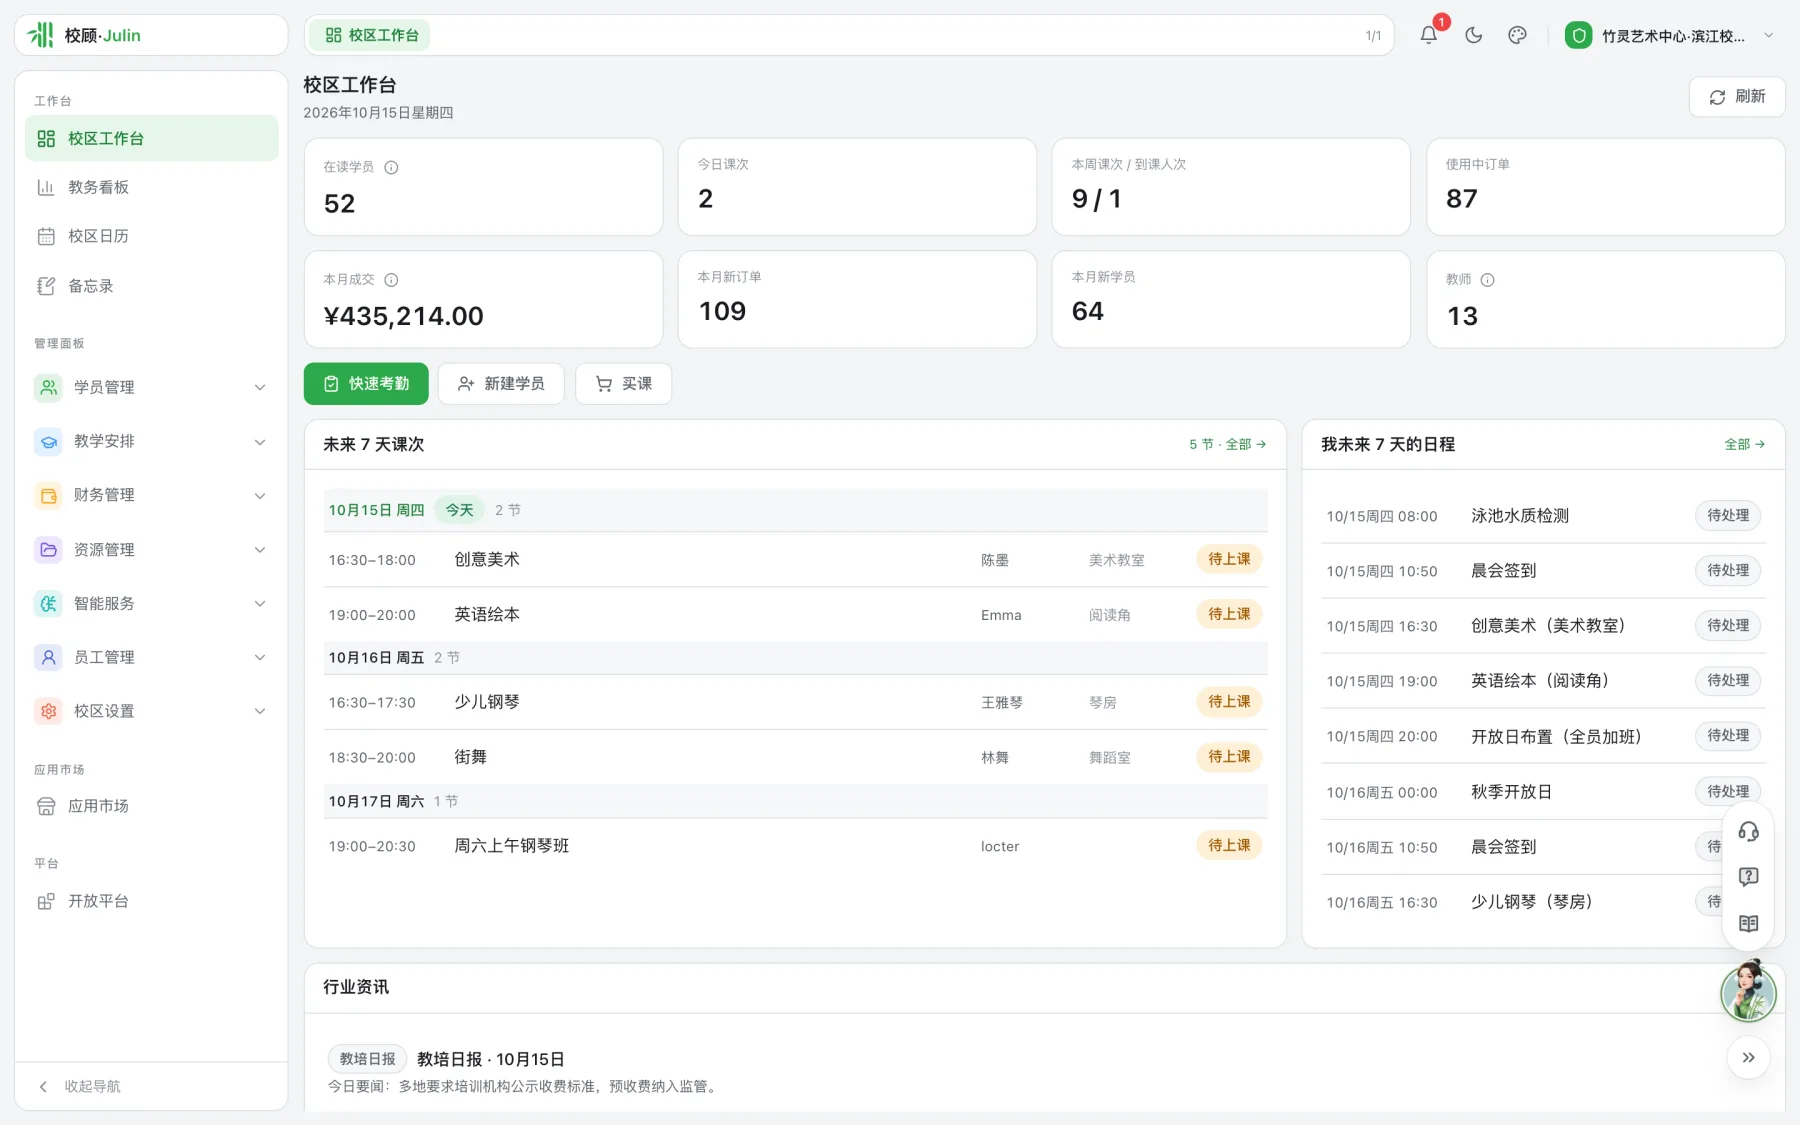This screenshot has height=1125, width=1800.
Task: Open 备忘录 in the sidebar
Action: tap(152, 286)
